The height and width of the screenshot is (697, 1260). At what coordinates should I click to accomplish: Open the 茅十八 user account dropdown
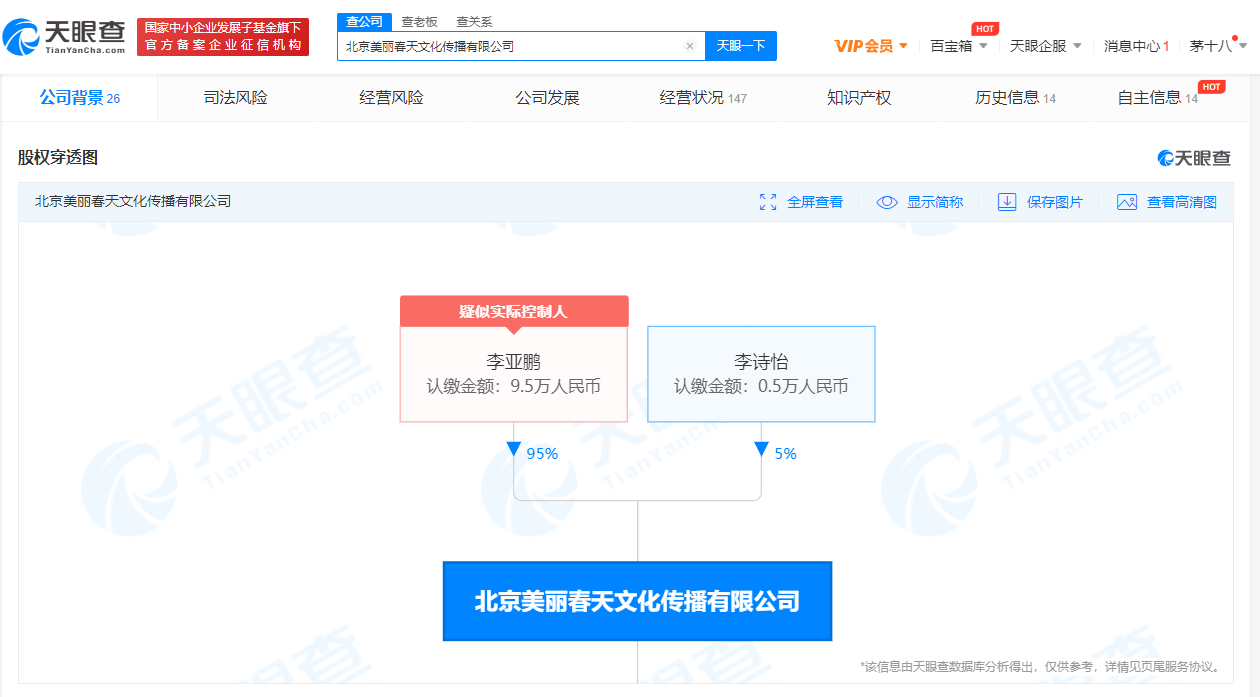(1217, 46)
